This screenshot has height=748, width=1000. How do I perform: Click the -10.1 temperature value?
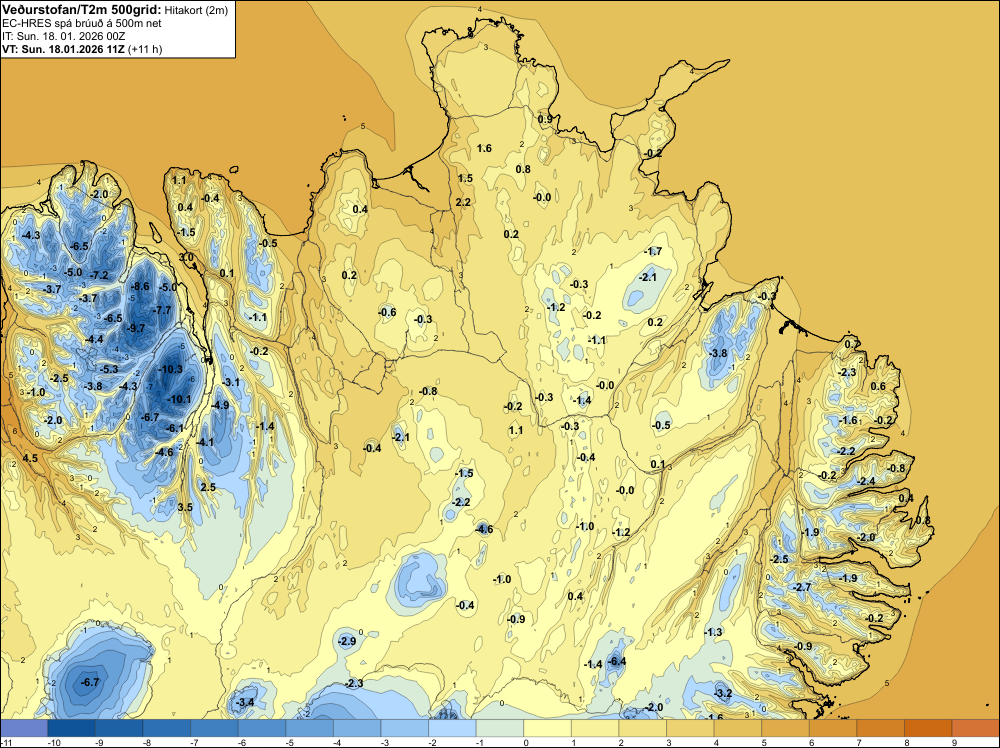pos(179,399)
